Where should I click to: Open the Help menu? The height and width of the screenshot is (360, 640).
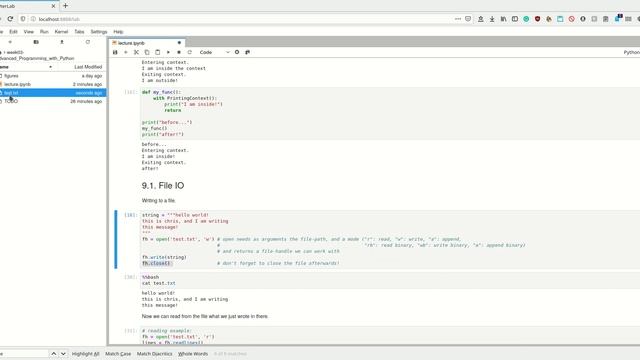point(118,31)
